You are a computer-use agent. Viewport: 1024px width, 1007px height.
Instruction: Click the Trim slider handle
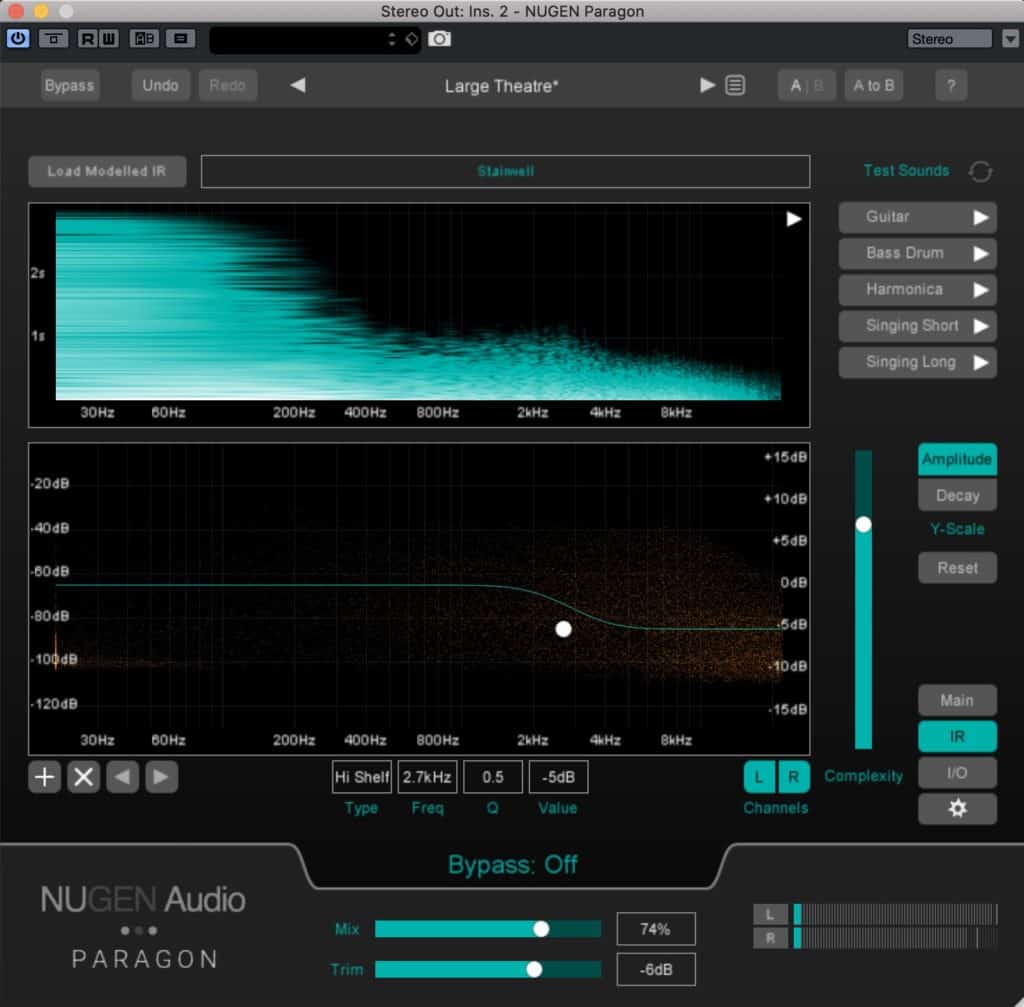(x=534, y=970)
